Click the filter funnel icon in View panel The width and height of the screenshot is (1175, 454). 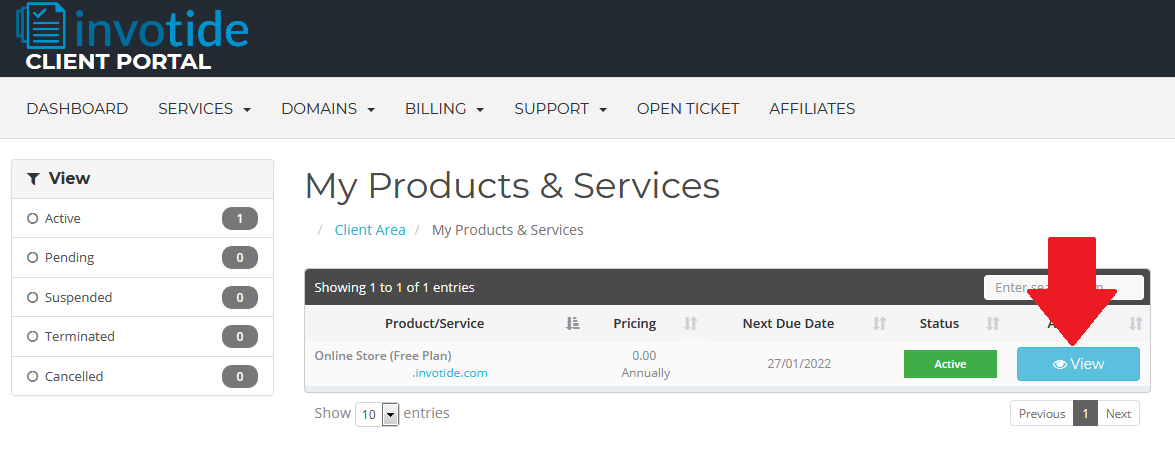(x=34, y=179)
